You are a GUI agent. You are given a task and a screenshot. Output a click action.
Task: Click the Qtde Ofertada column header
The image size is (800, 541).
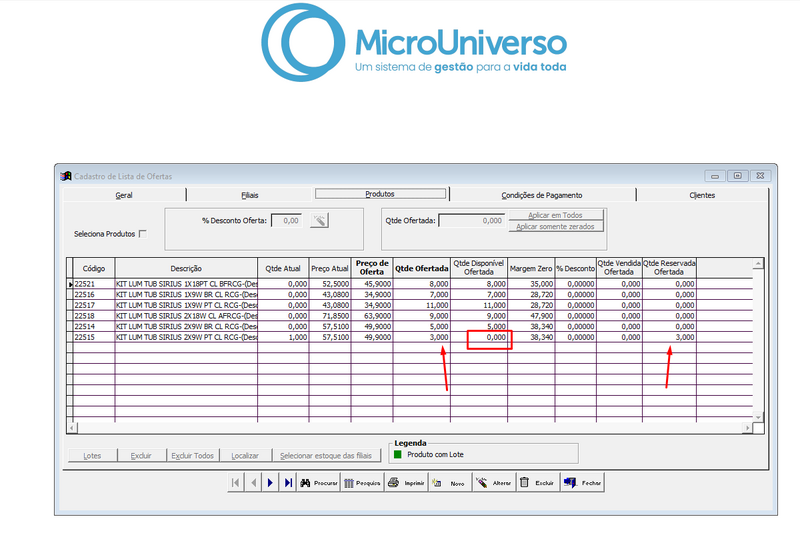421,268
